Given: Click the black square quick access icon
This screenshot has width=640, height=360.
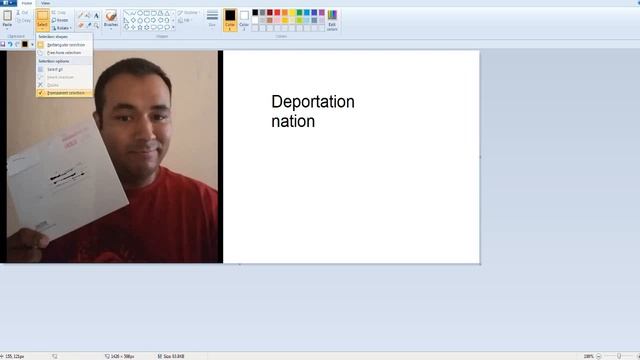Looking at the screenshot, I should 25,44.
